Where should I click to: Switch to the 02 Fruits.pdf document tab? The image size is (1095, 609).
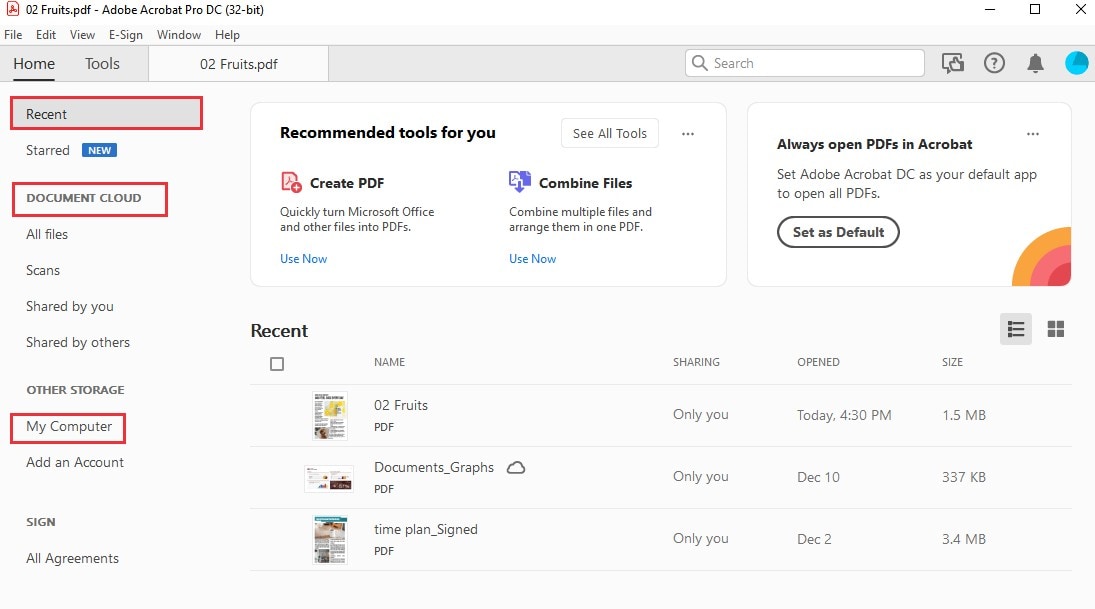pyautogui.click(x=239, y=64)
